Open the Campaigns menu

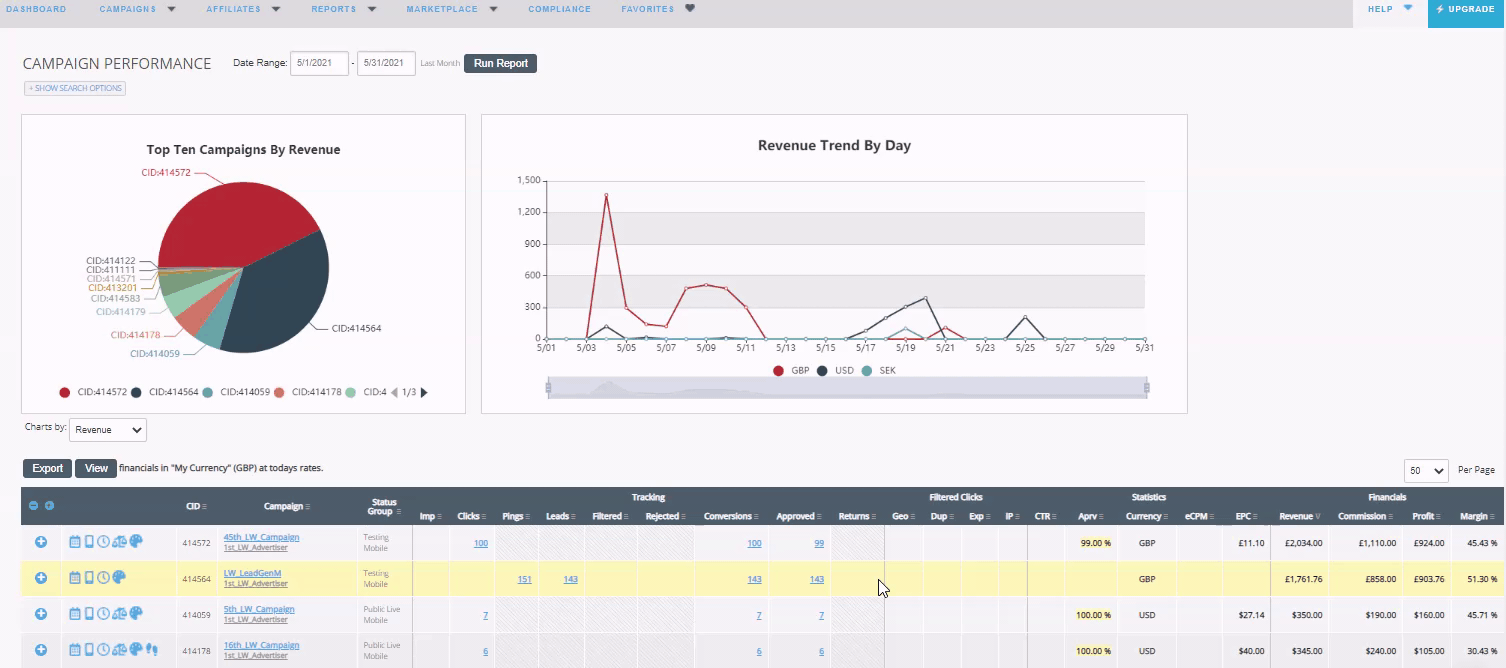138,9
